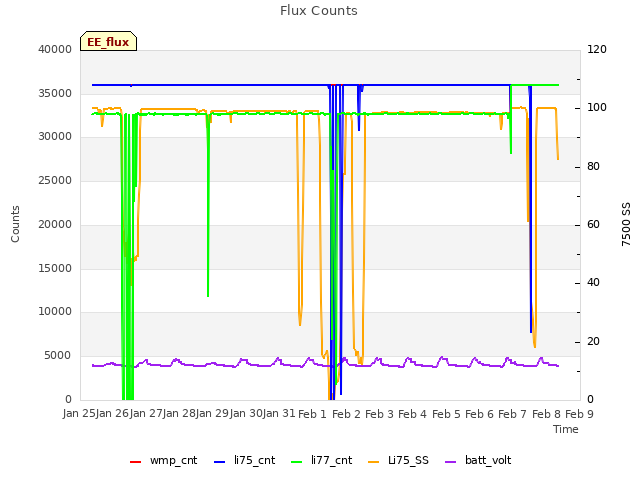Click the Counts y-axis title

tap(15, 224)
